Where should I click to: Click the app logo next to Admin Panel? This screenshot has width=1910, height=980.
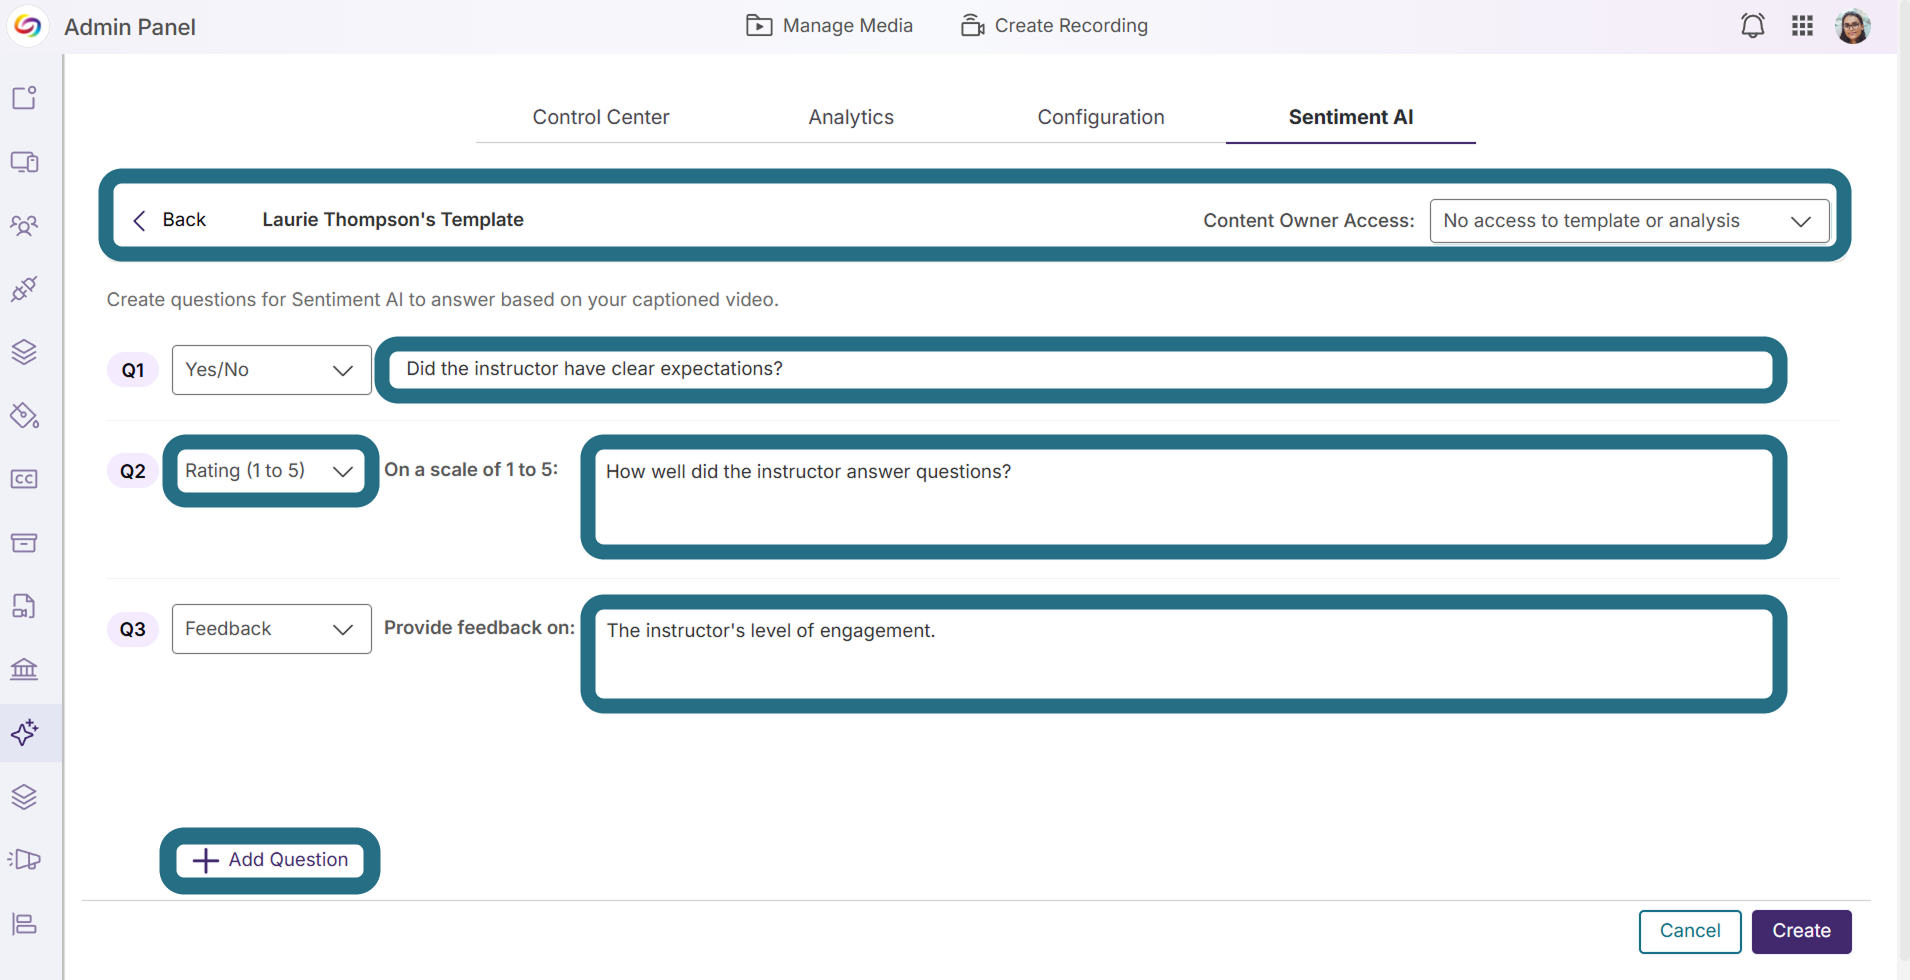coord(28,26)
